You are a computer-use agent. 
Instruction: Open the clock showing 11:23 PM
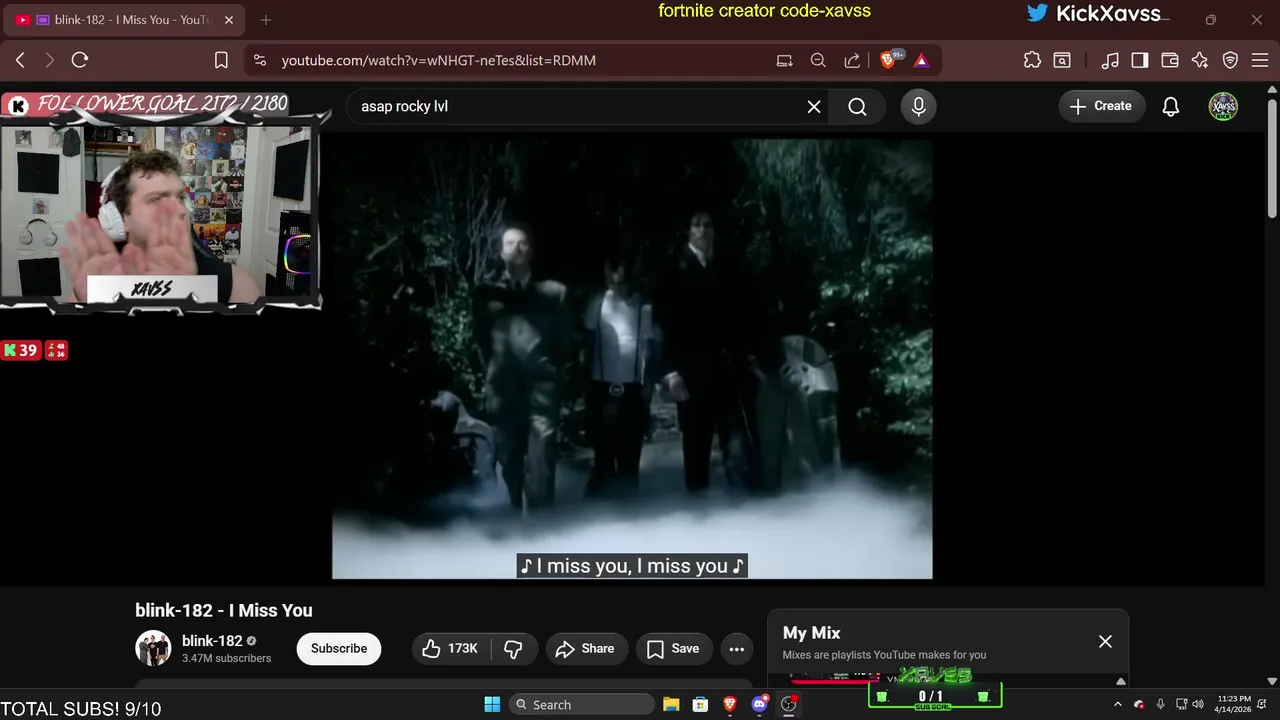(x=1235, y=704)
